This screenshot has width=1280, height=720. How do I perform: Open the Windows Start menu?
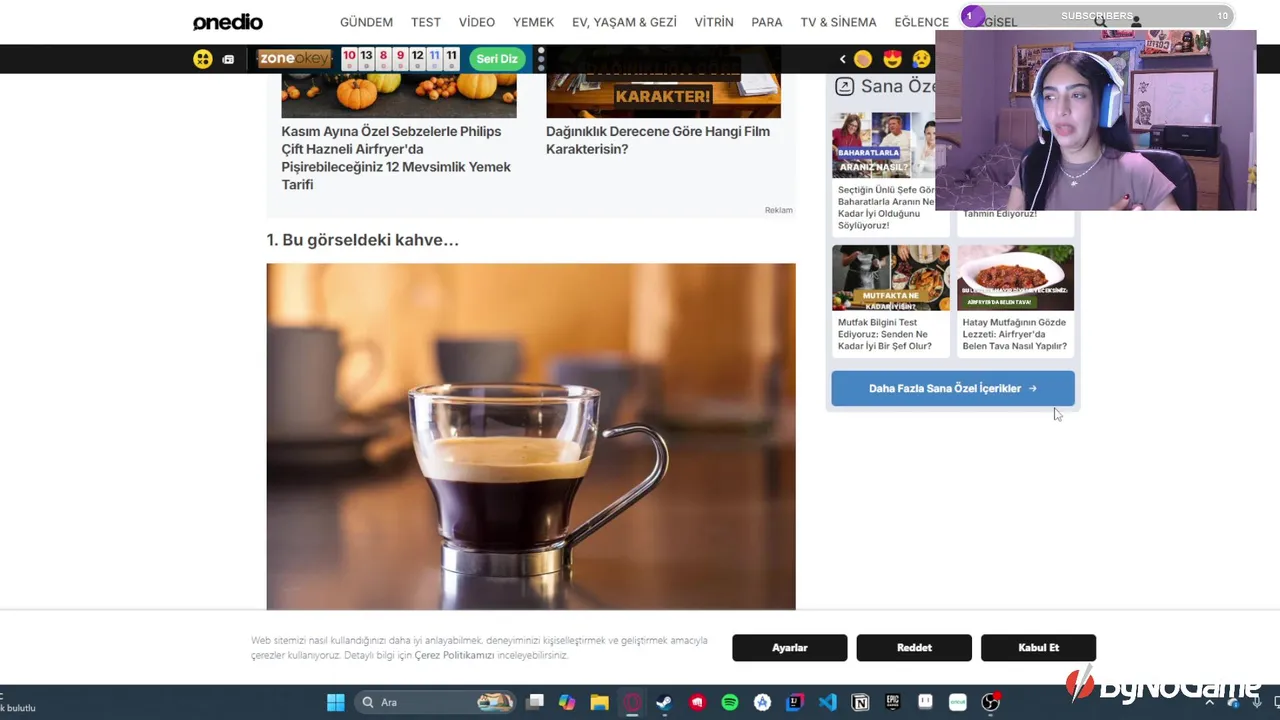tap(336, 702)
